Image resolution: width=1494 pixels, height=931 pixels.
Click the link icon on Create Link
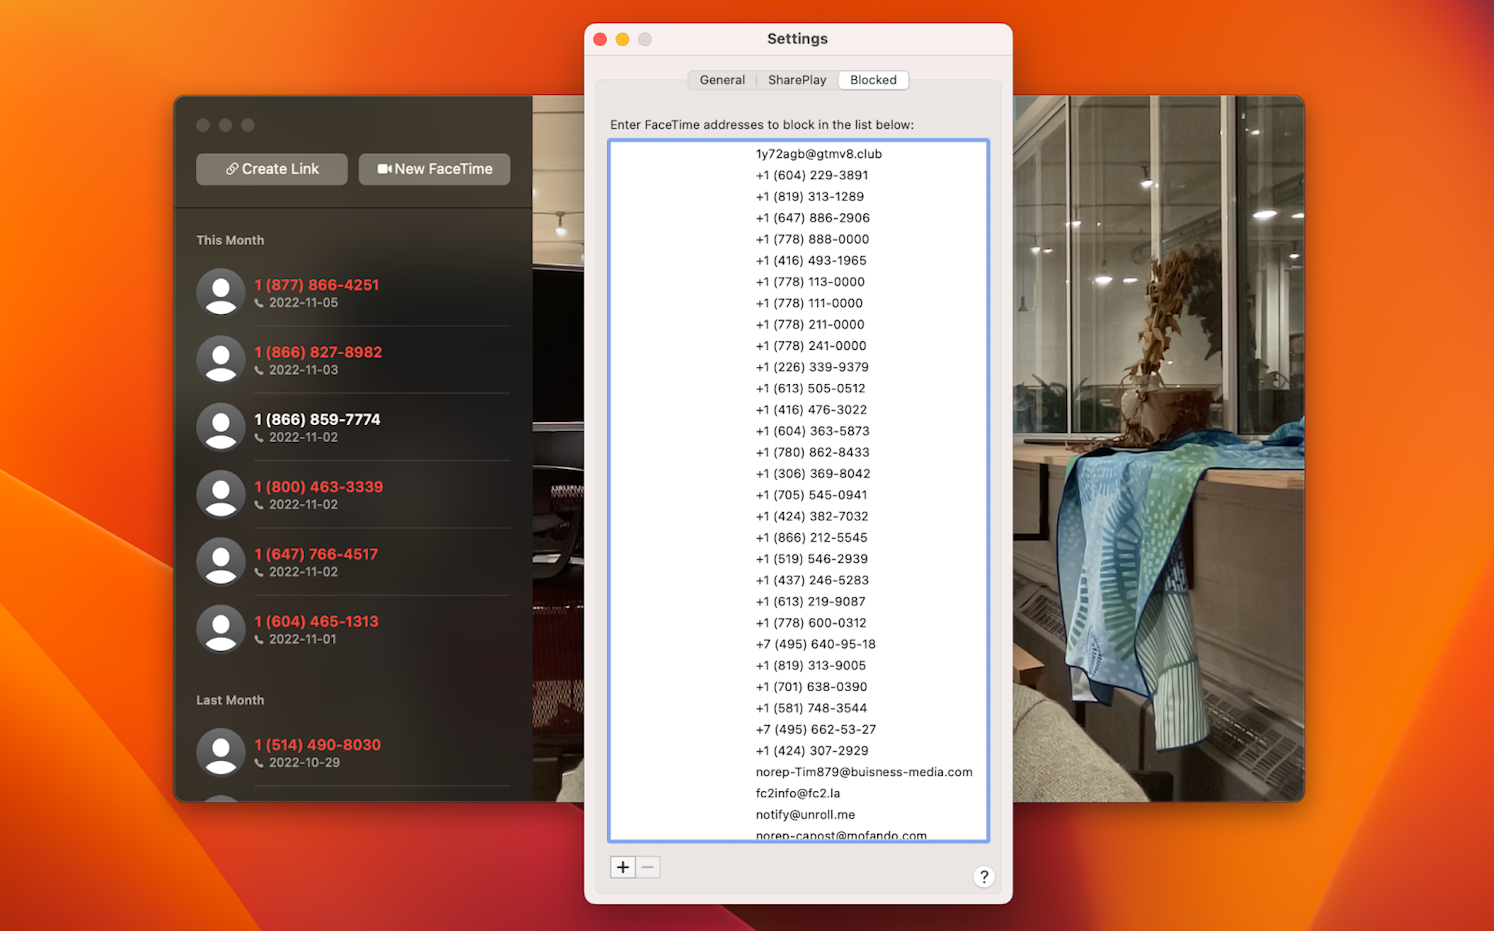(231, 169)
